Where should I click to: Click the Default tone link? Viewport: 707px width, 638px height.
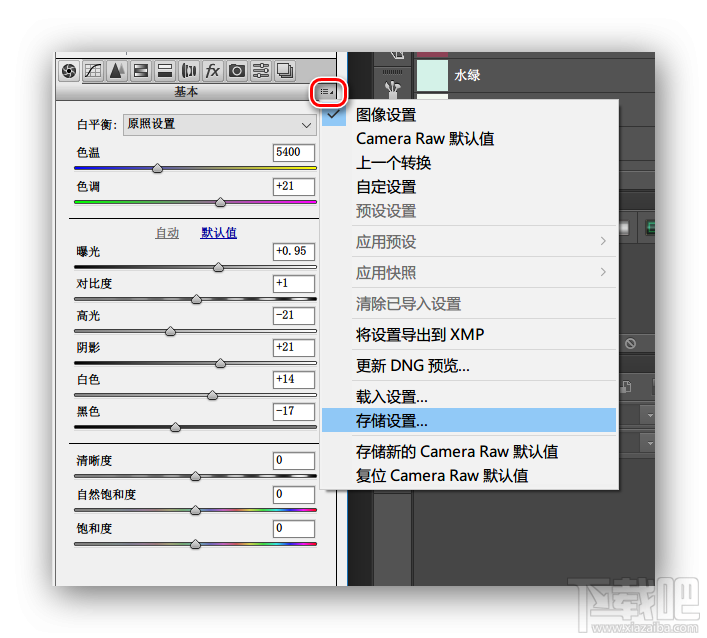[x=218, y=233]
